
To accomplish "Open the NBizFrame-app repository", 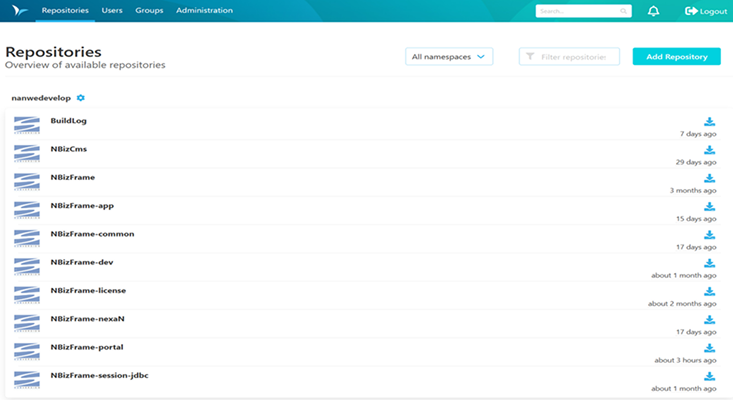I will tap(82, 206).
